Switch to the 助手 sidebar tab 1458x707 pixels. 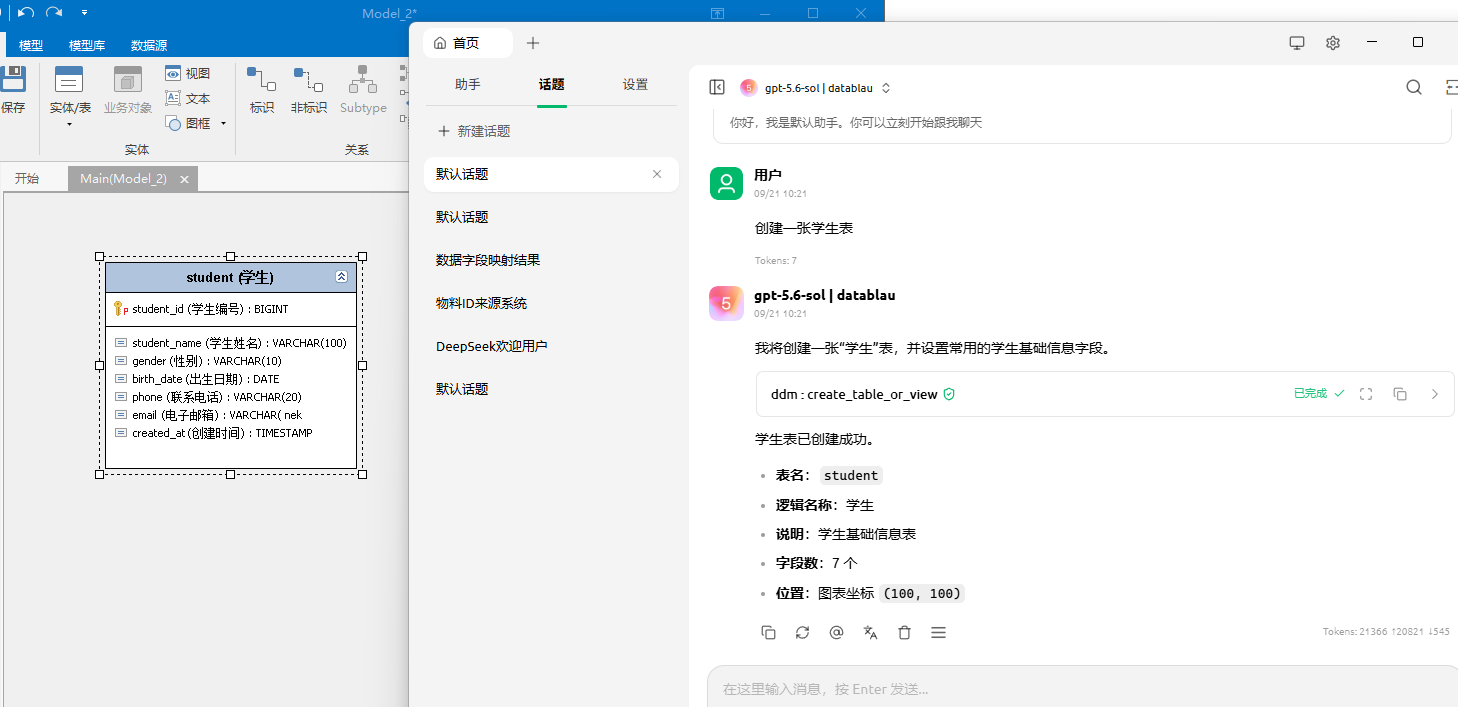[x=468, y=85]
